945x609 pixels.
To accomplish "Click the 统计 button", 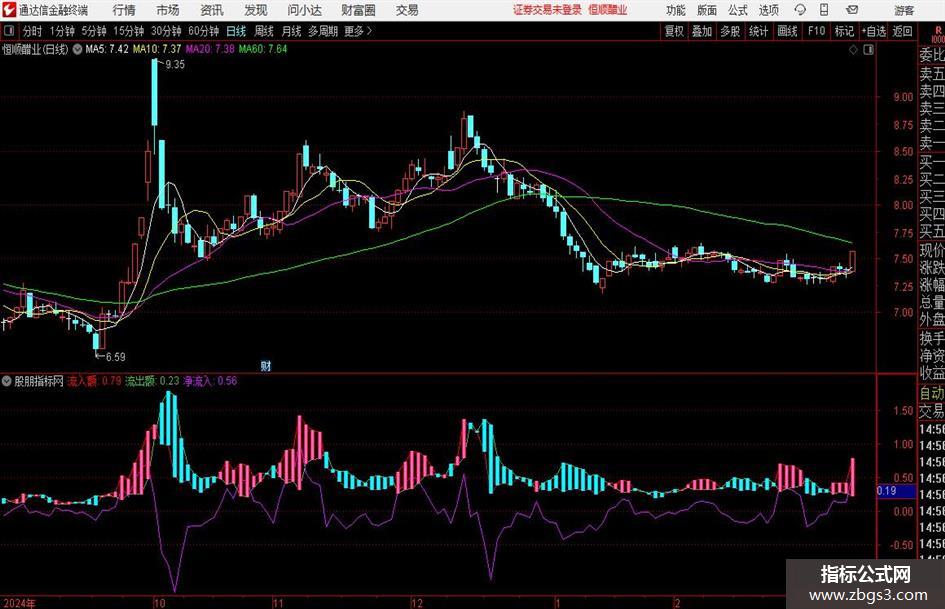I will click(x=758, y=31).
